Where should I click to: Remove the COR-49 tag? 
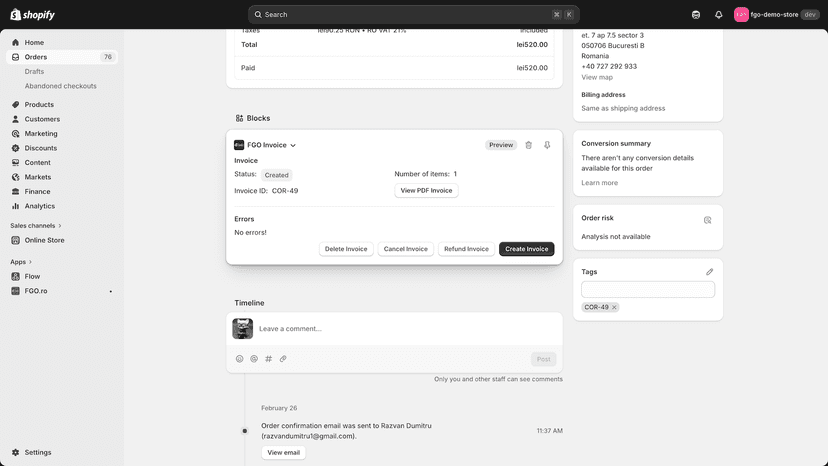coord(614,307)
